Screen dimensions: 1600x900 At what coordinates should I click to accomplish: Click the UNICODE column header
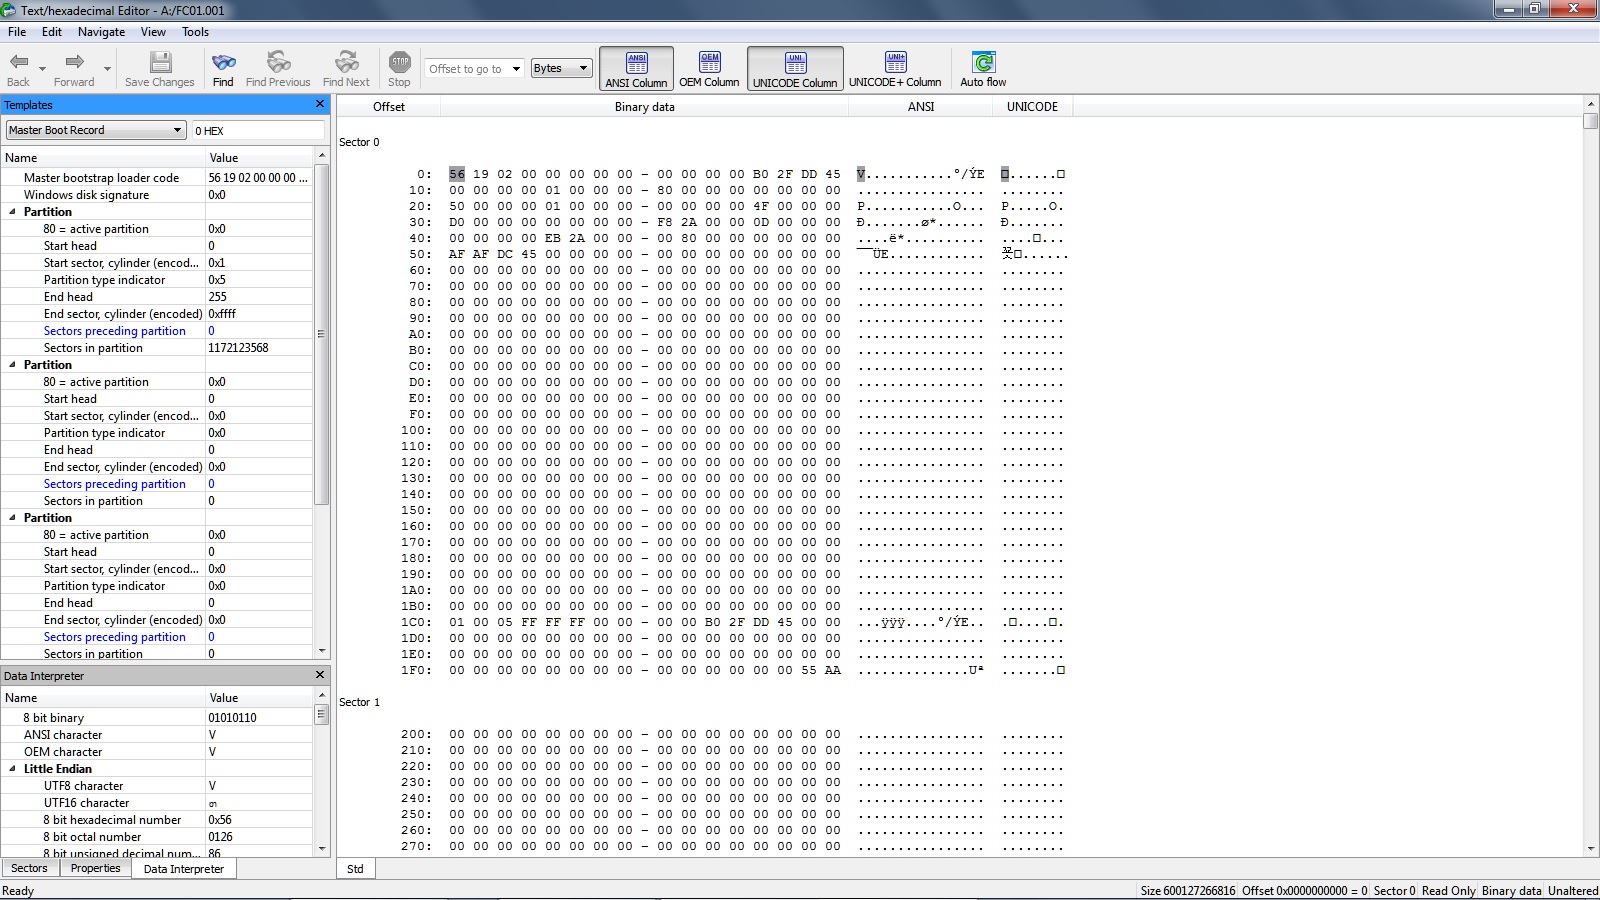coord(1032,106)
